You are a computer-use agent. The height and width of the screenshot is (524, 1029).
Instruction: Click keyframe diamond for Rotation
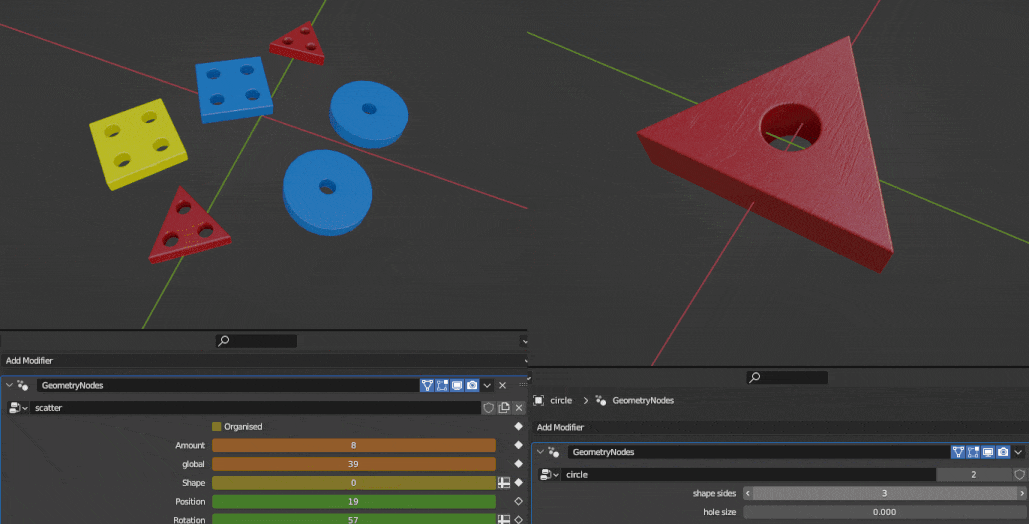(518, 519)
